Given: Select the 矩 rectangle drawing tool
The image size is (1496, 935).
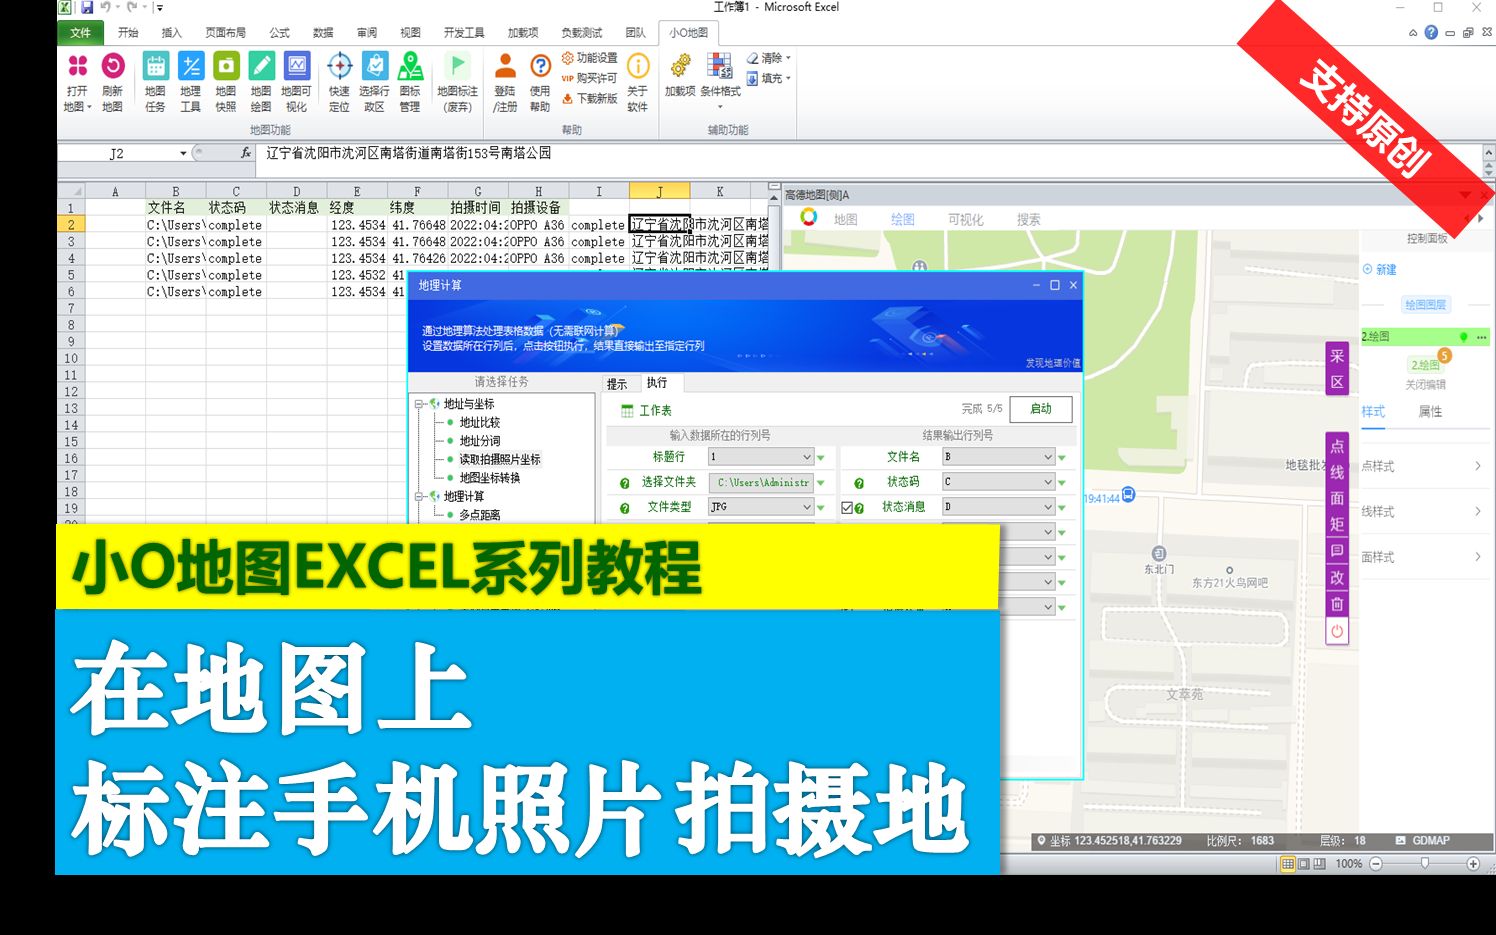Looking at the screenshot, I should click(x=1337, y=524).
